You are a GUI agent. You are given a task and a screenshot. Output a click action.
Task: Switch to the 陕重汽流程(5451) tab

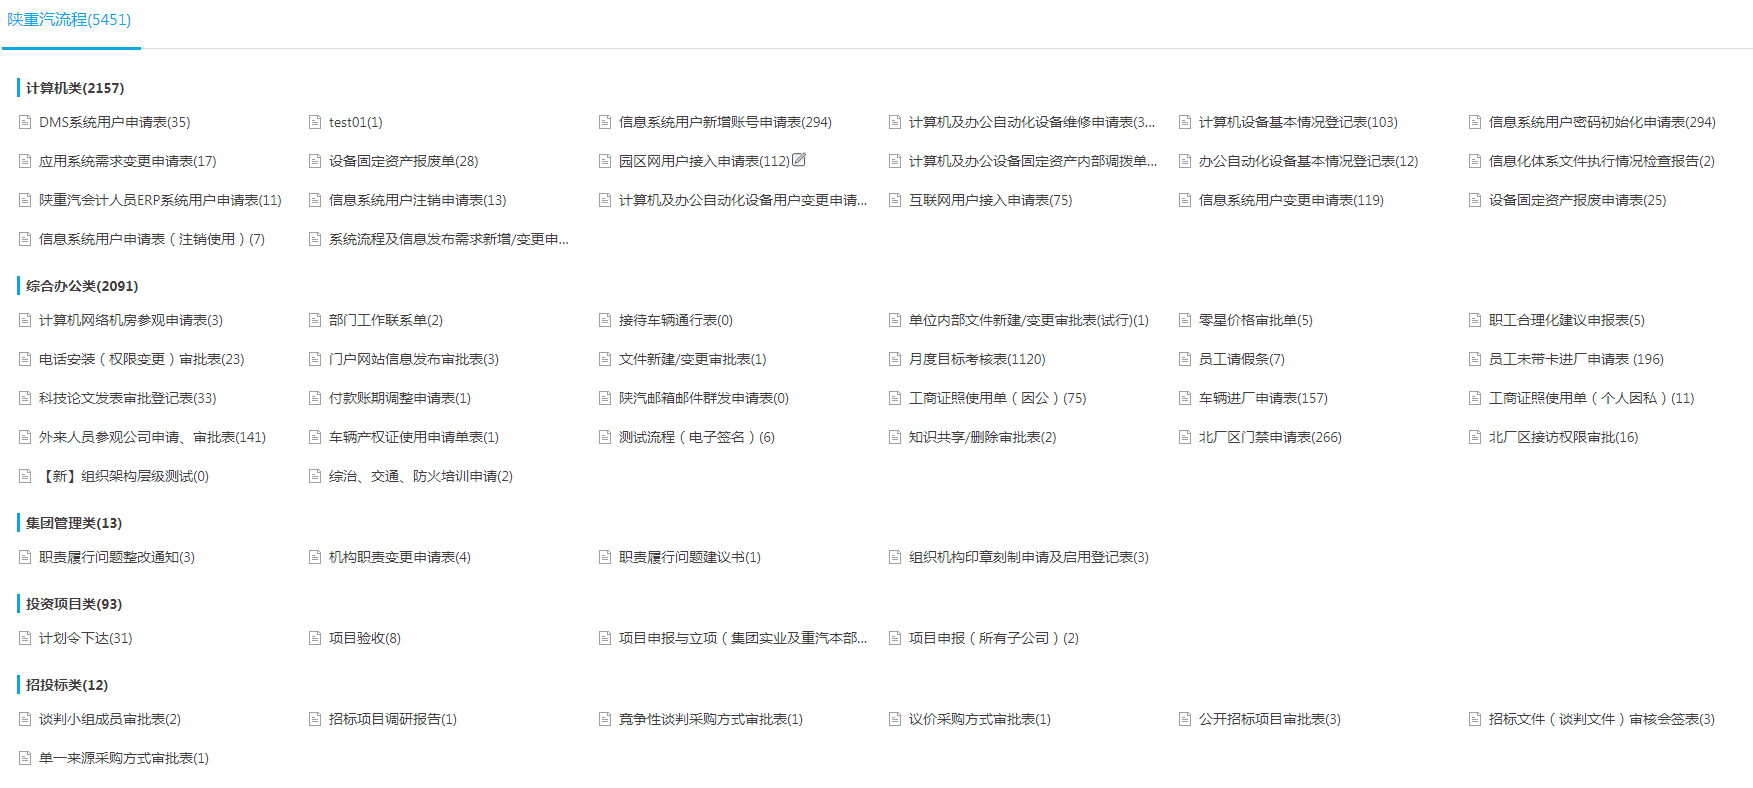pyautogui.click(x=69, y=20)
